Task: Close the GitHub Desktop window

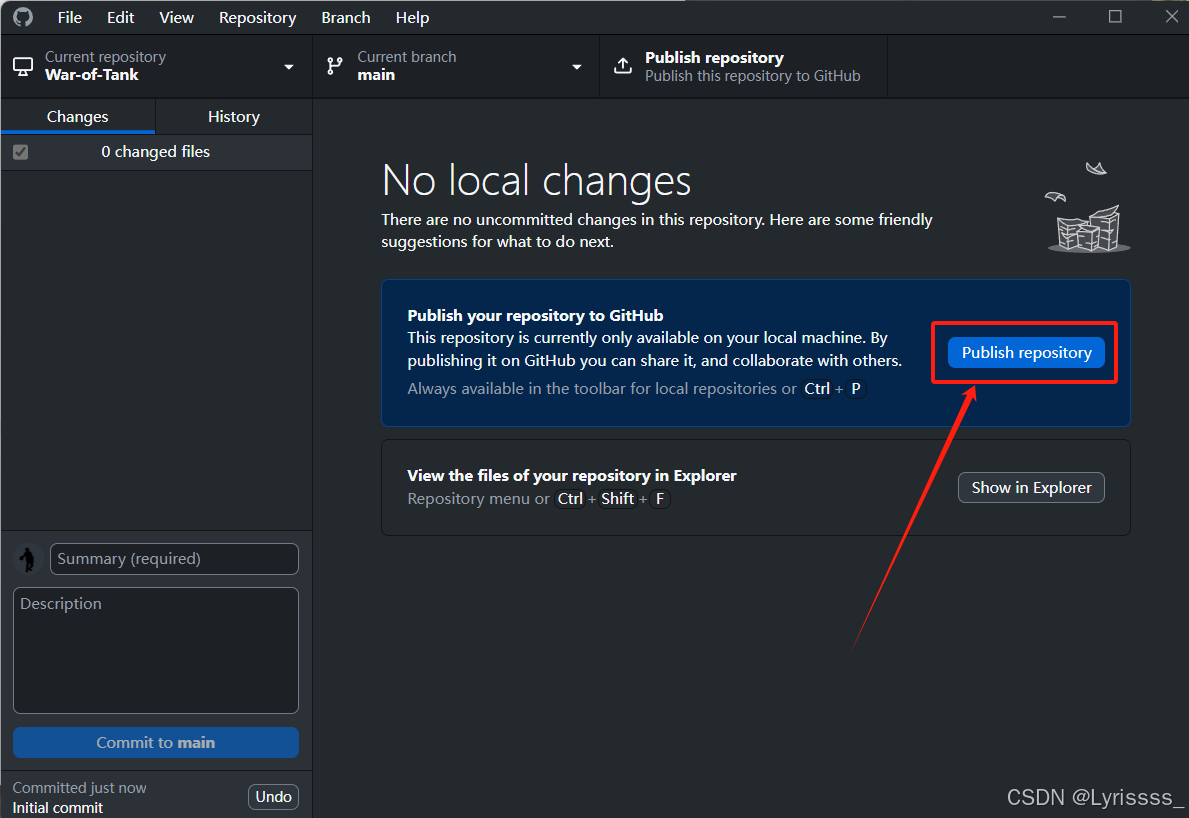Action: [x=1172, y=17]
